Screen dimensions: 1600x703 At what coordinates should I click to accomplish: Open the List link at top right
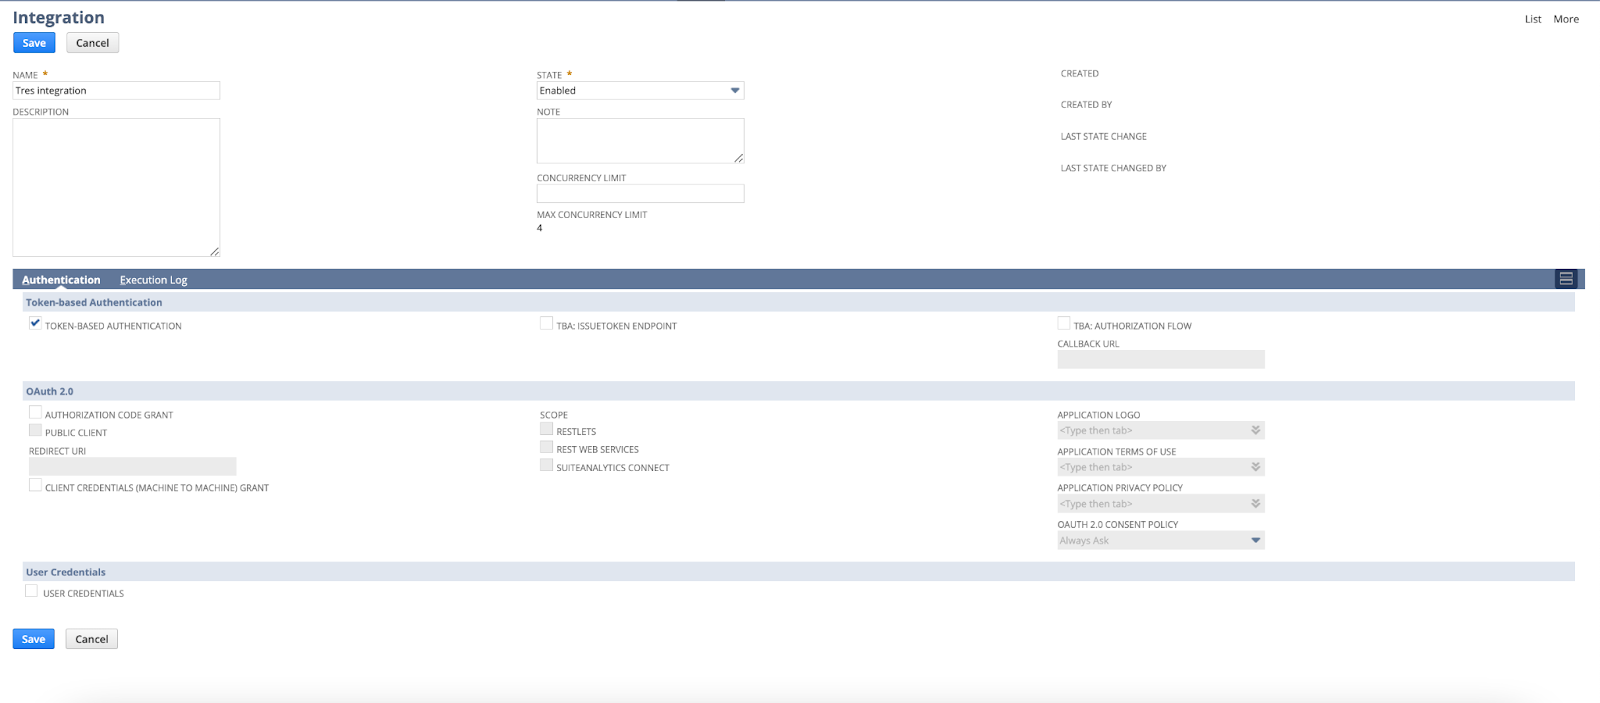coord(1532,19)
